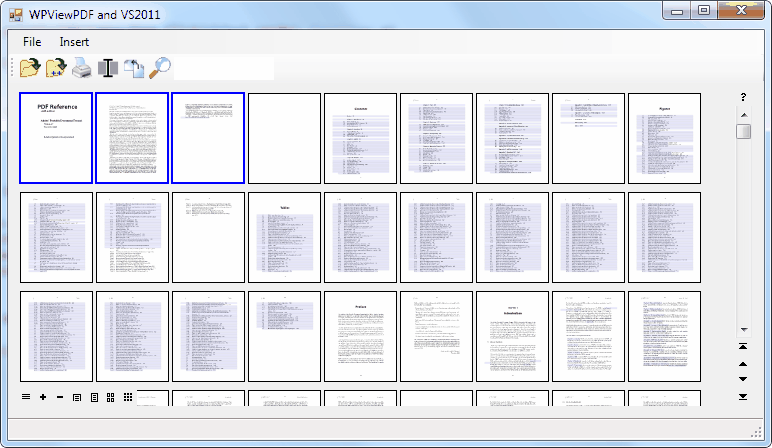Viewport: 772px width, 448px height.
Task: Jump to the first page icon
Action: [x=743, y=347]
